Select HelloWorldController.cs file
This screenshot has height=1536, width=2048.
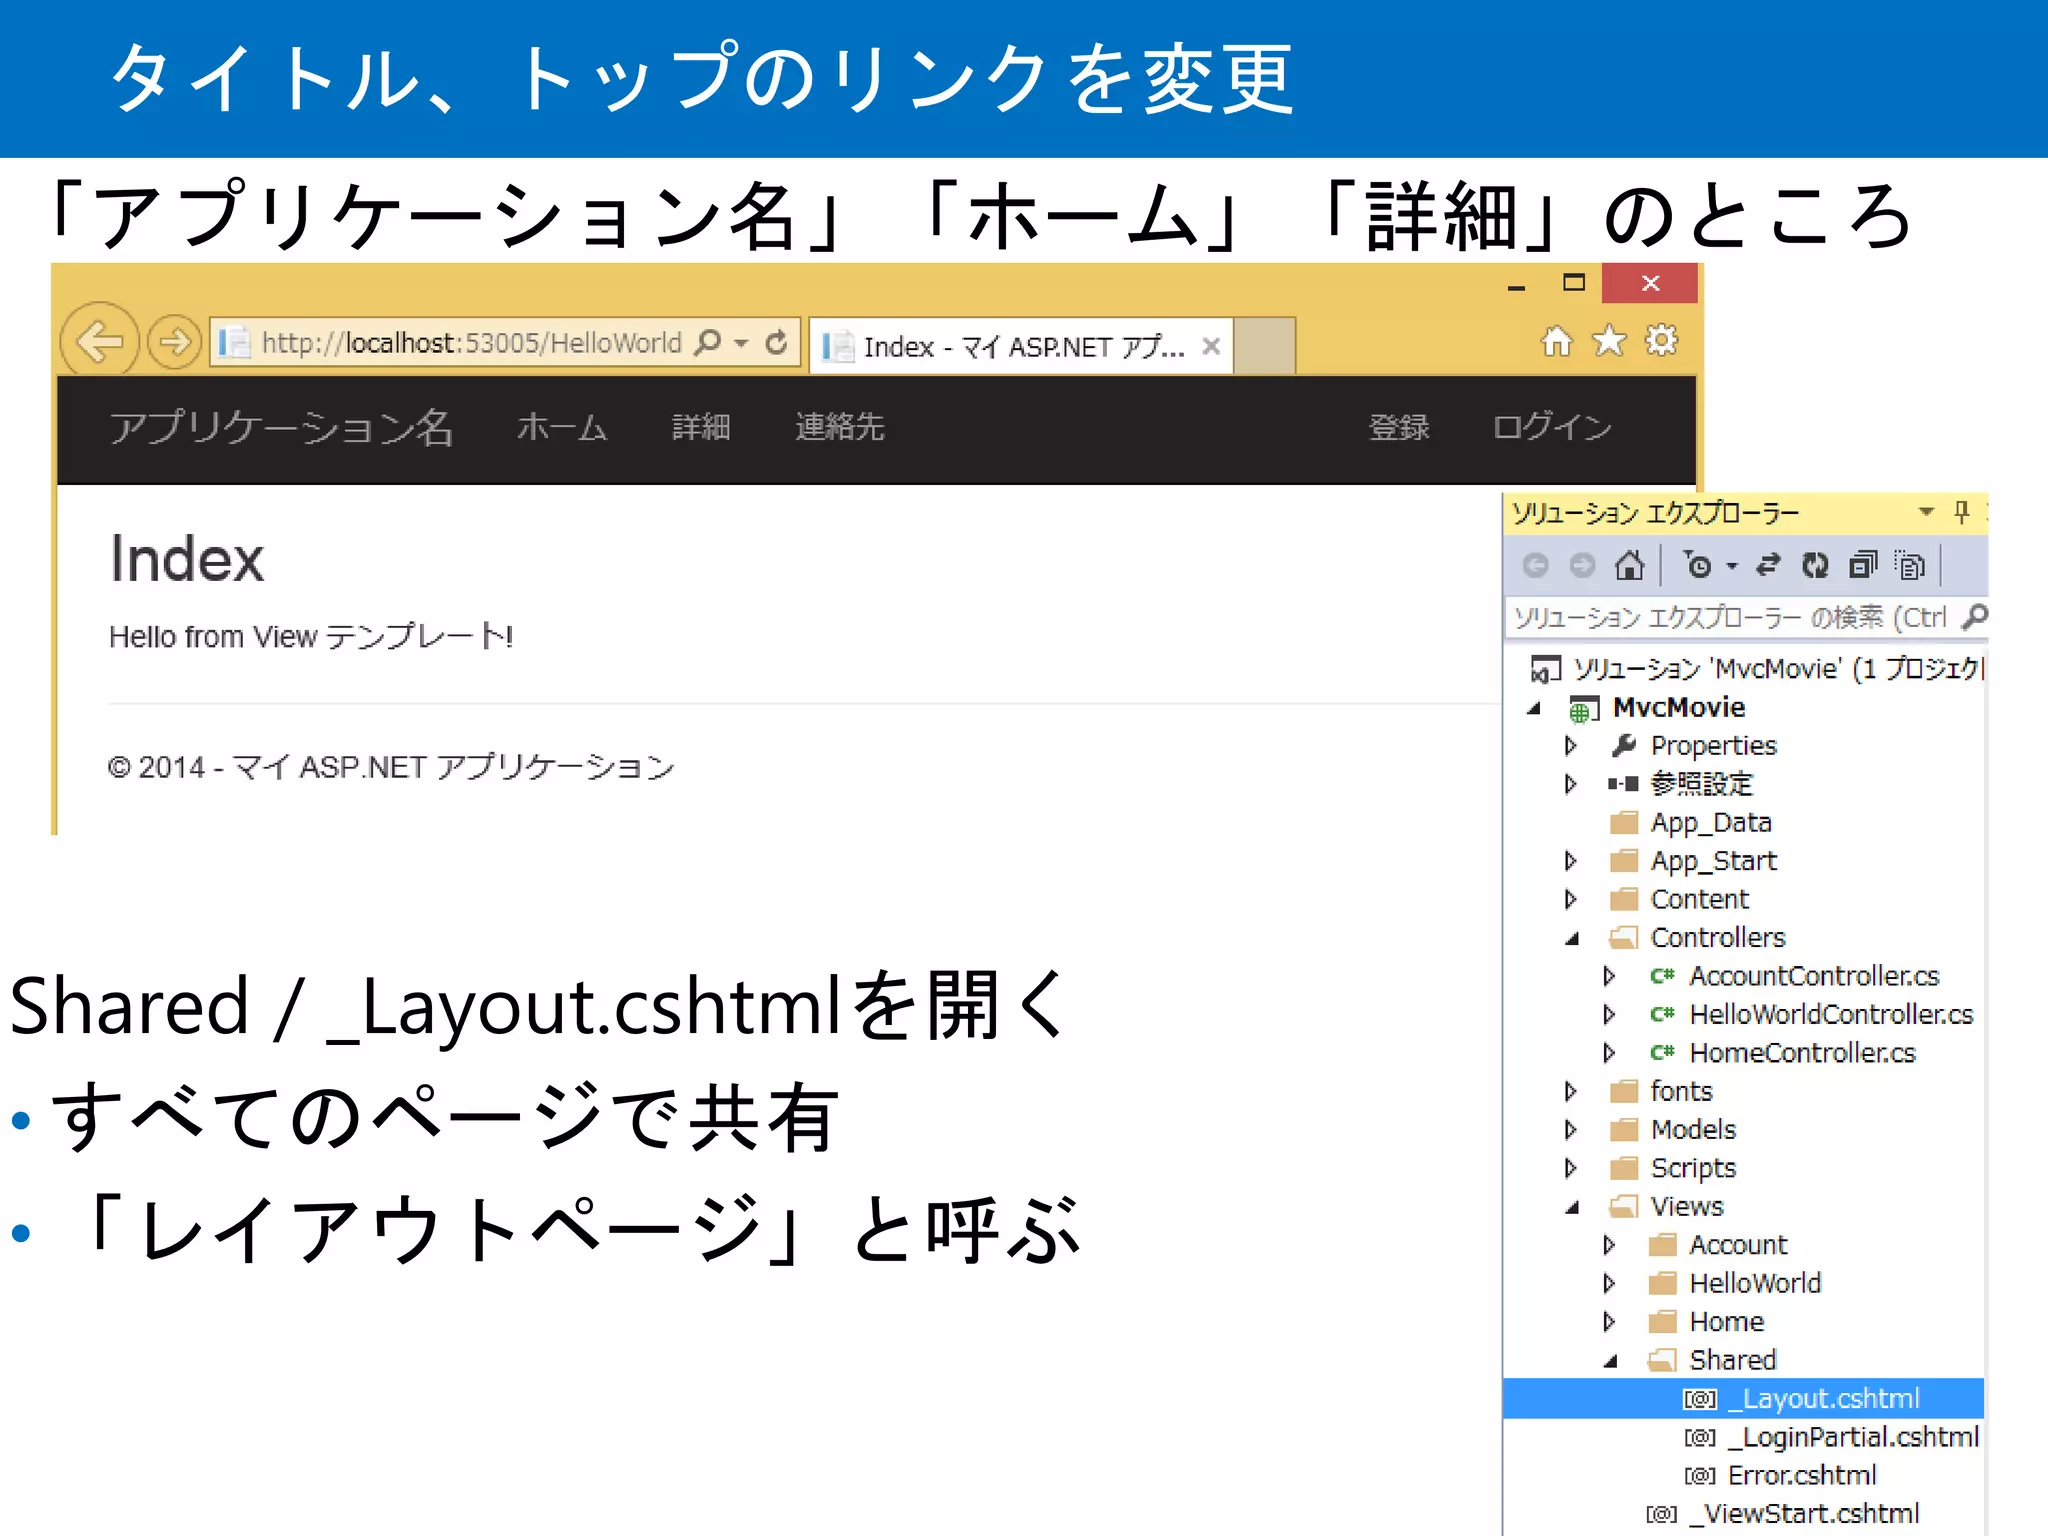[x=1831, y=1014]
